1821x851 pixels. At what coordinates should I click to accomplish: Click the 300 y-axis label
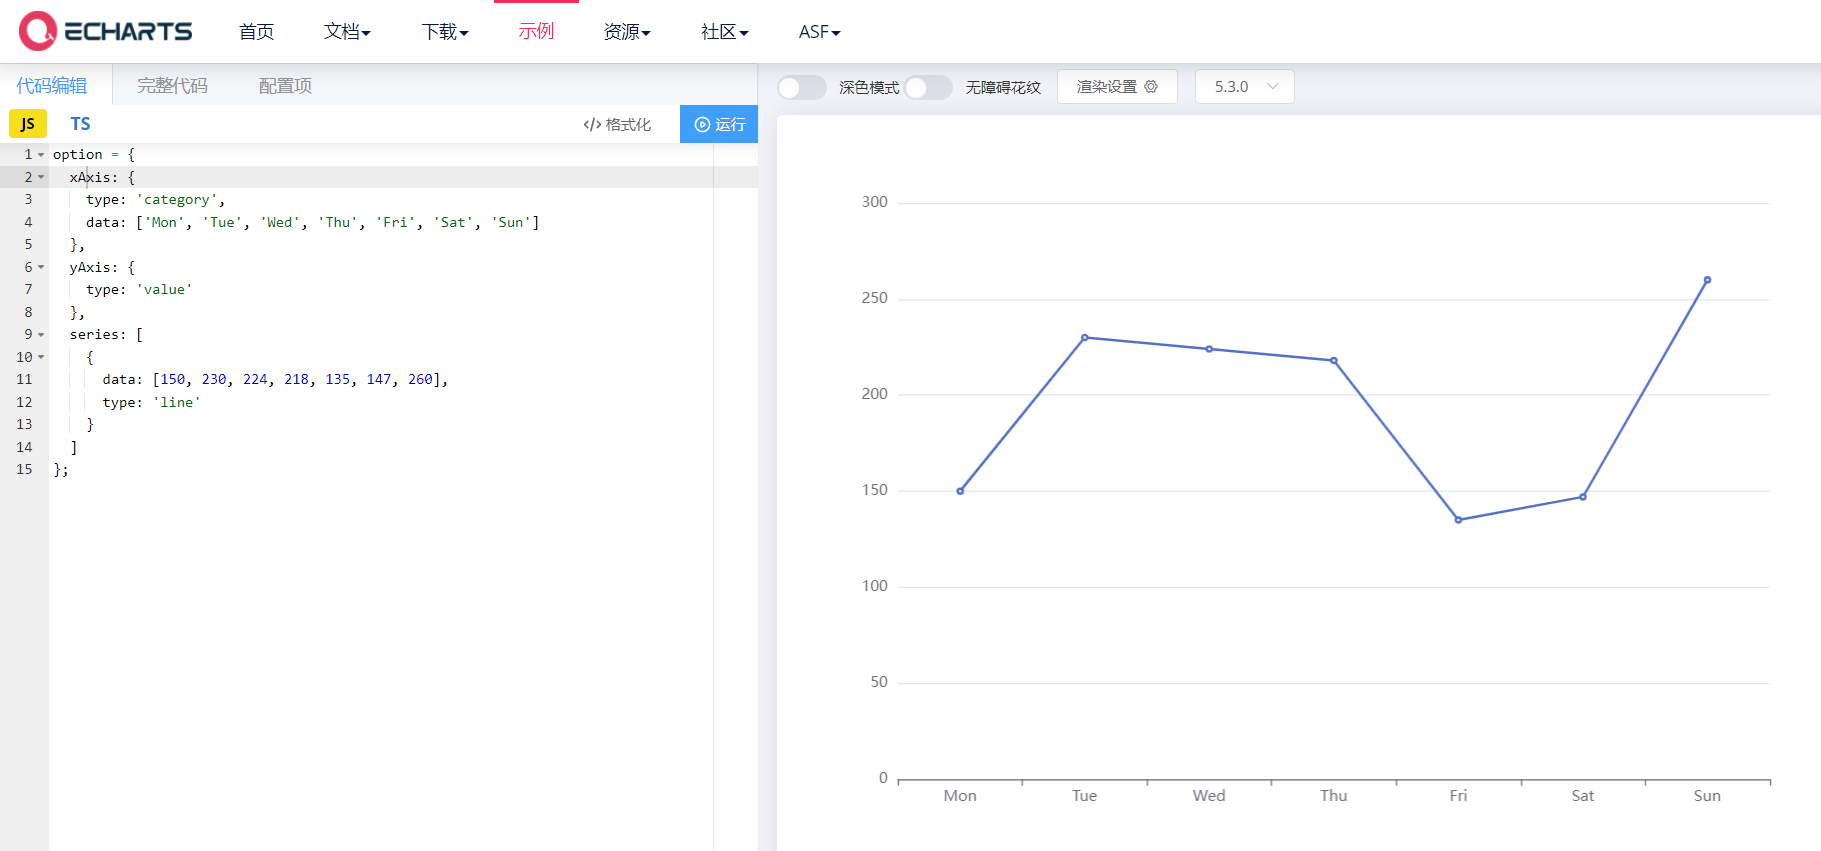874,202
